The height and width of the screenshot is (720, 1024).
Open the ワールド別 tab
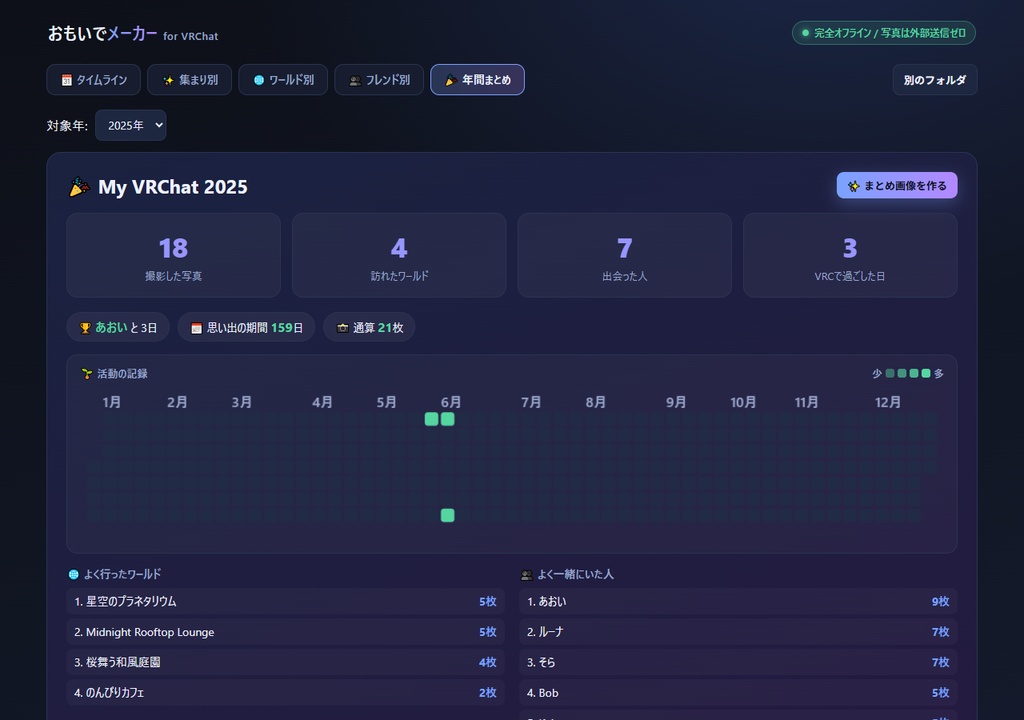coord(283,80)
